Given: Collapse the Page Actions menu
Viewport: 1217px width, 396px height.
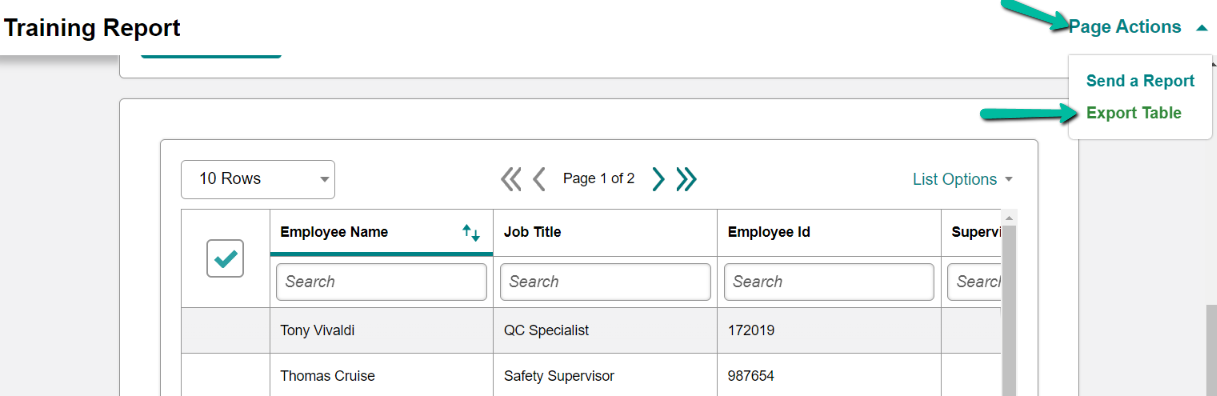Looking at the screenshot, I should click(x=1138, y=27).
